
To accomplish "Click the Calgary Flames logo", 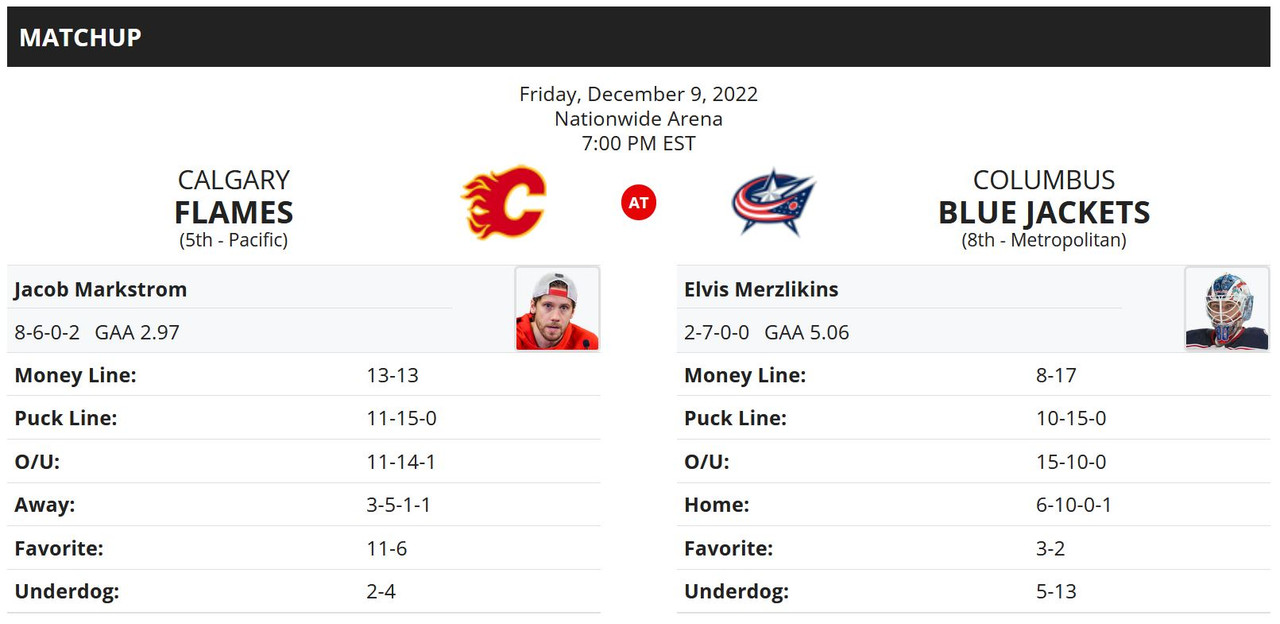I will point(504,203).
